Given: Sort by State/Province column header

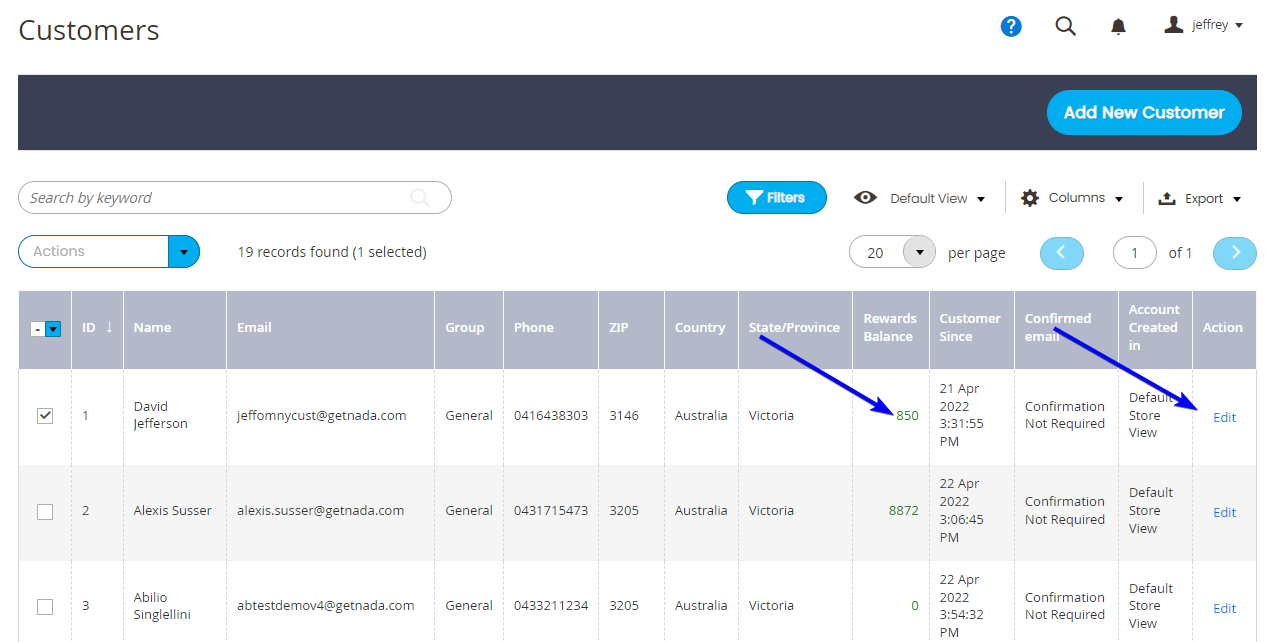Looking at the screenshot, I should click(x=794, y=327).
